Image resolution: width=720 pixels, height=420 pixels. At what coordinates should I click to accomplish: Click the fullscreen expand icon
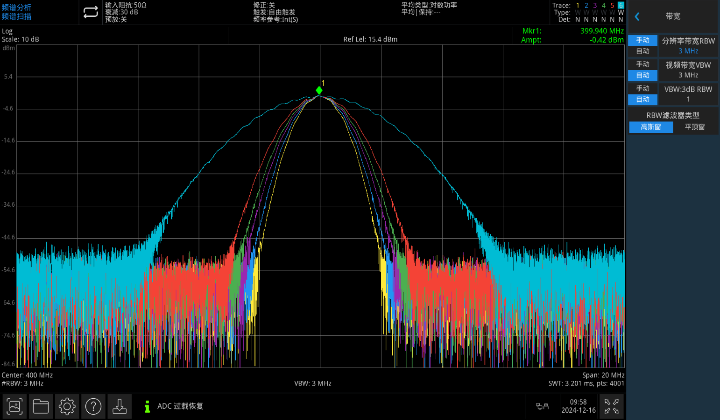pos(610,406)
